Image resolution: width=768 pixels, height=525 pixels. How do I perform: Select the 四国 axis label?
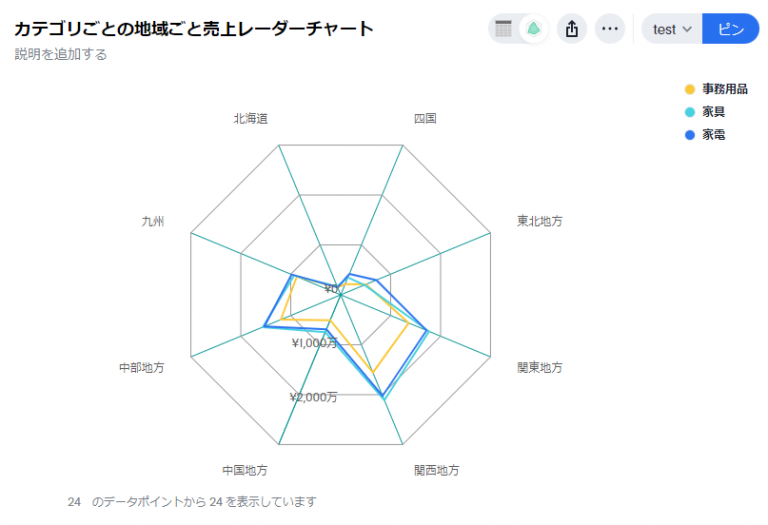click(x=425, y=119)
